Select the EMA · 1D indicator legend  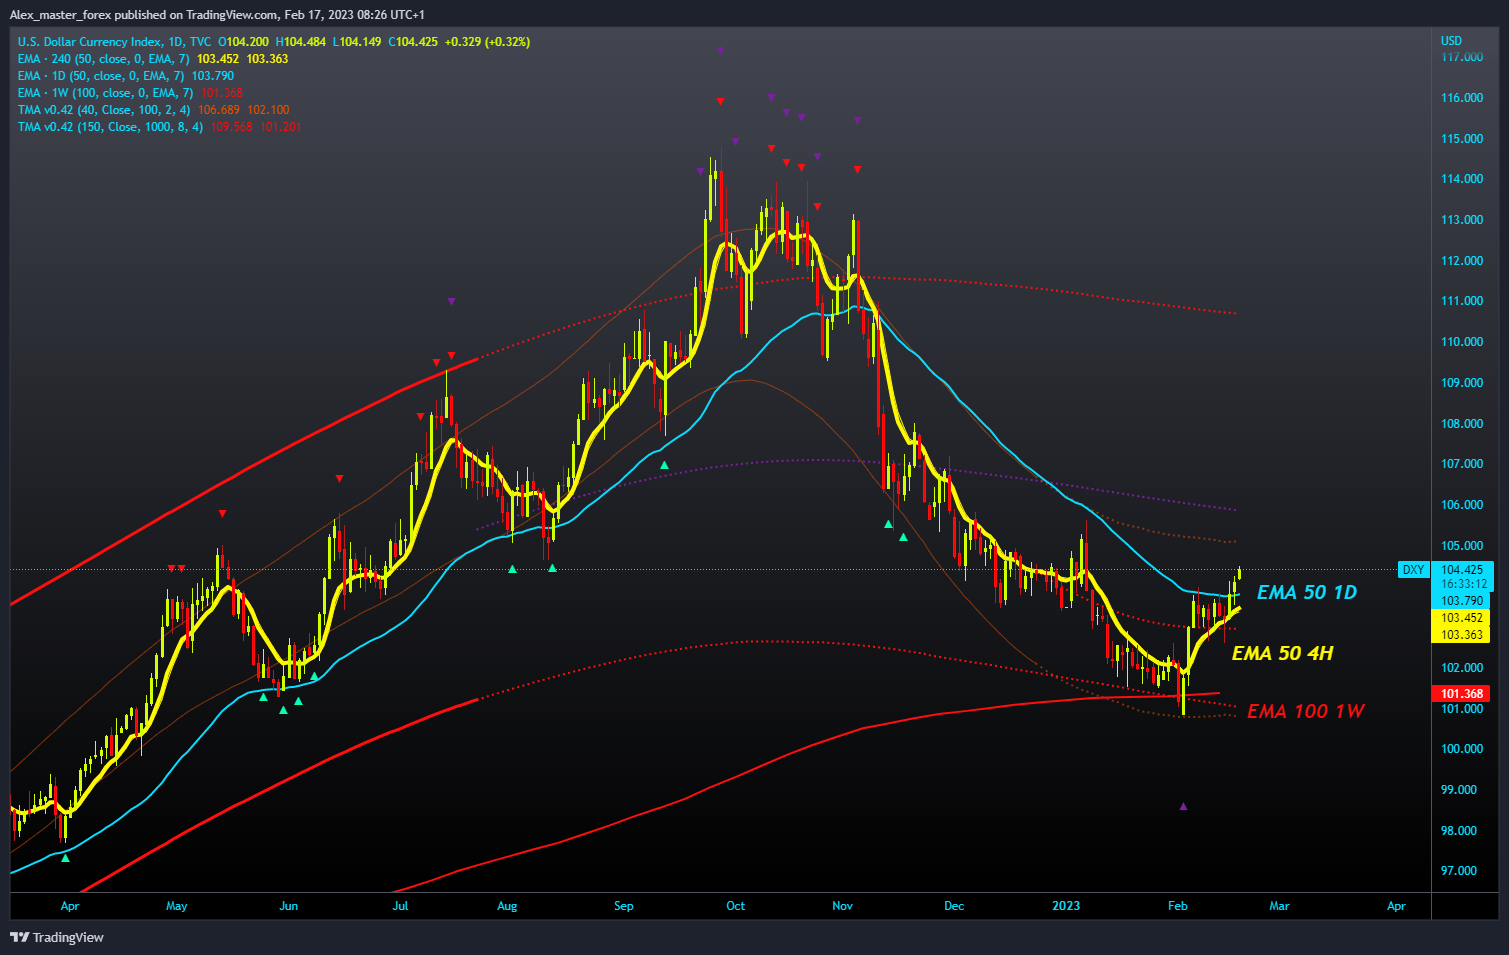(x=101, y=76)
